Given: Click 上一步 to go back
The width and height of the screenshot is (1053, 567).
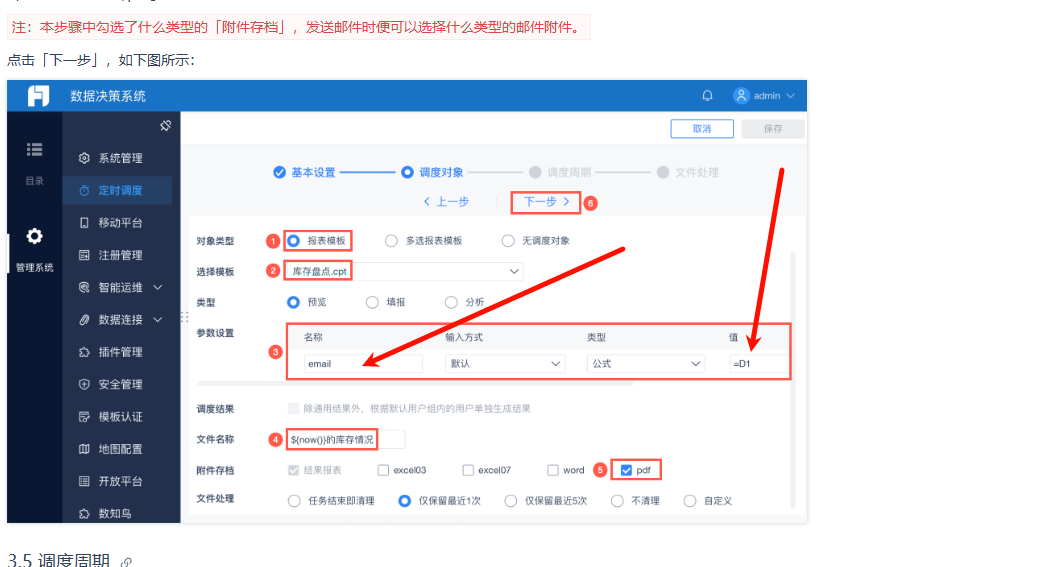Looking at the screenshot, I should coord(447,202).
